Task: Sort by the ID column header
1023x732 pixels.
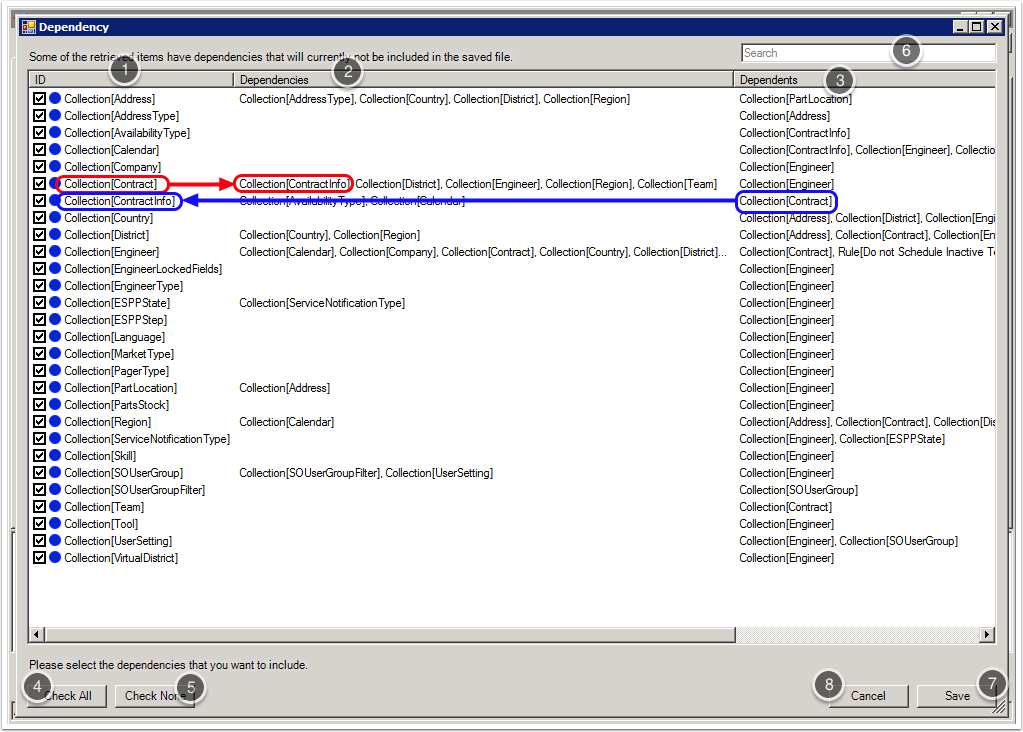Action: (130, 79)
